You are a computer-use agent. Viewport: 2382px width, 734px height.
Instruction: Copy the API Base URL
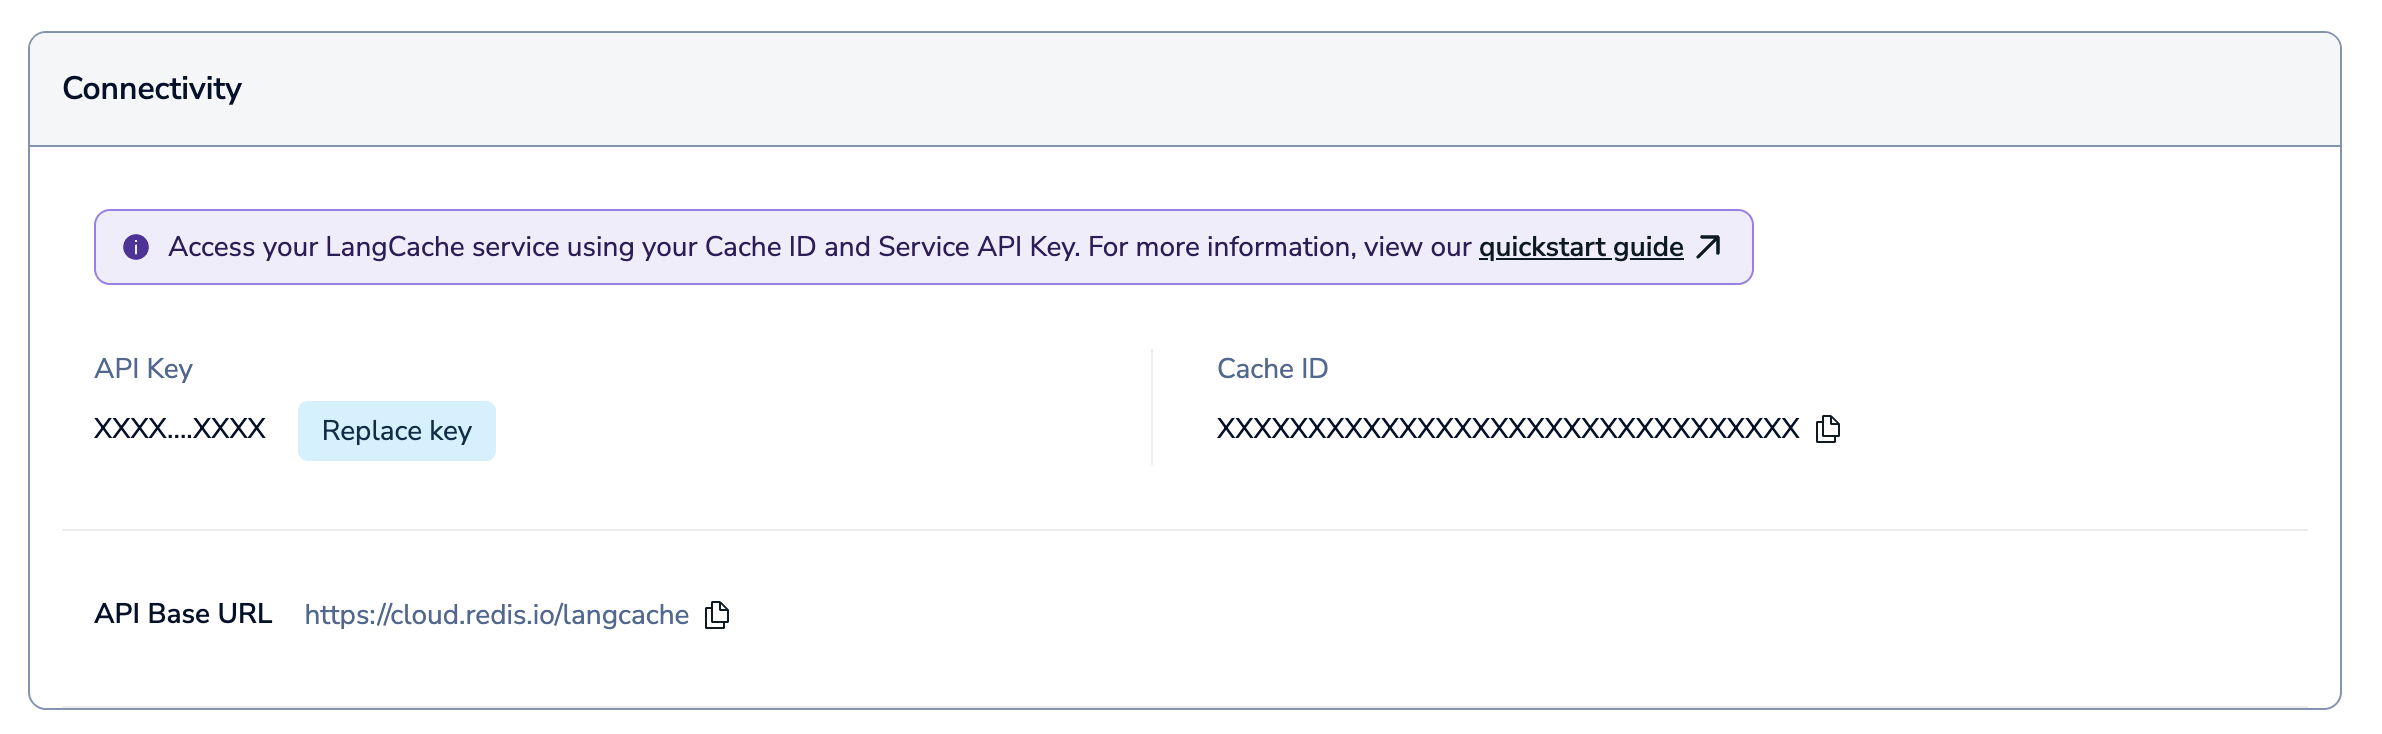[717, 615]
